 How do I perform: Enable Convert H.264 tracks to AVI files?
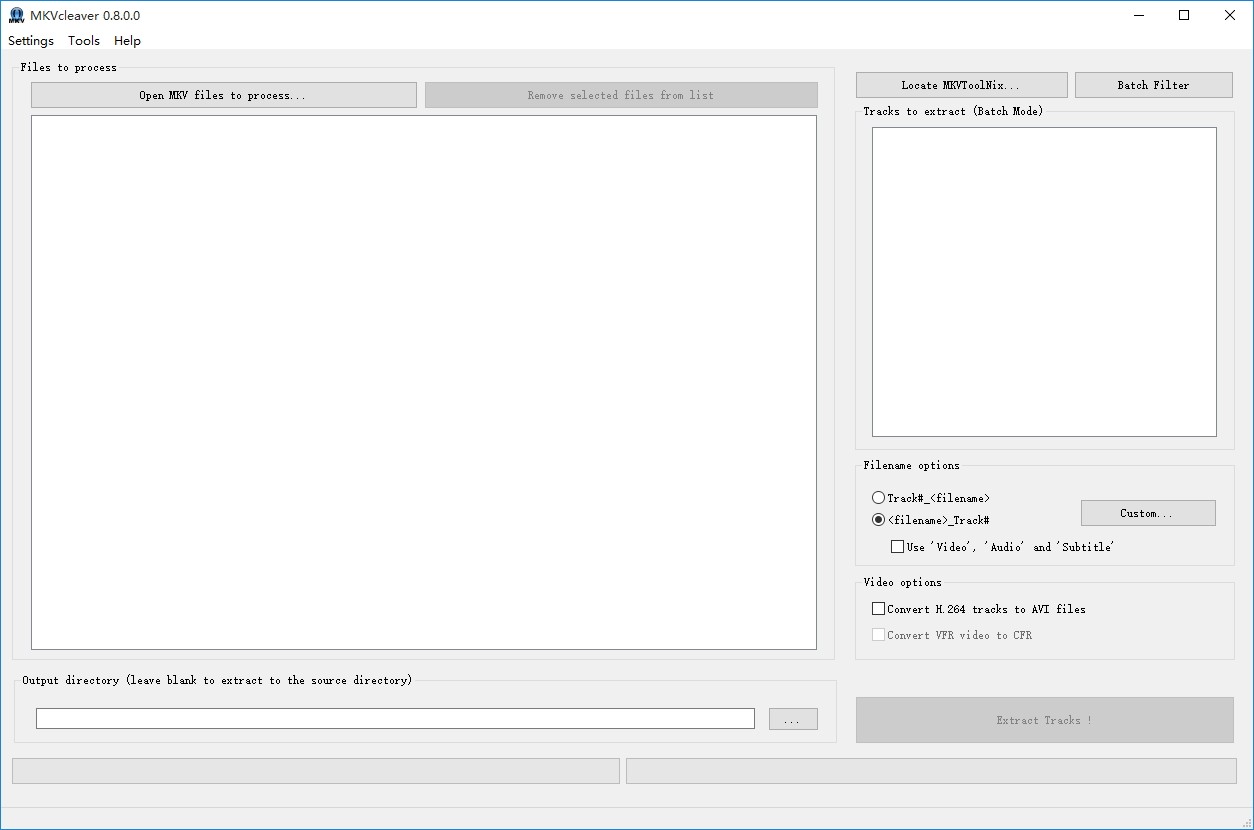tap(878, 608)
